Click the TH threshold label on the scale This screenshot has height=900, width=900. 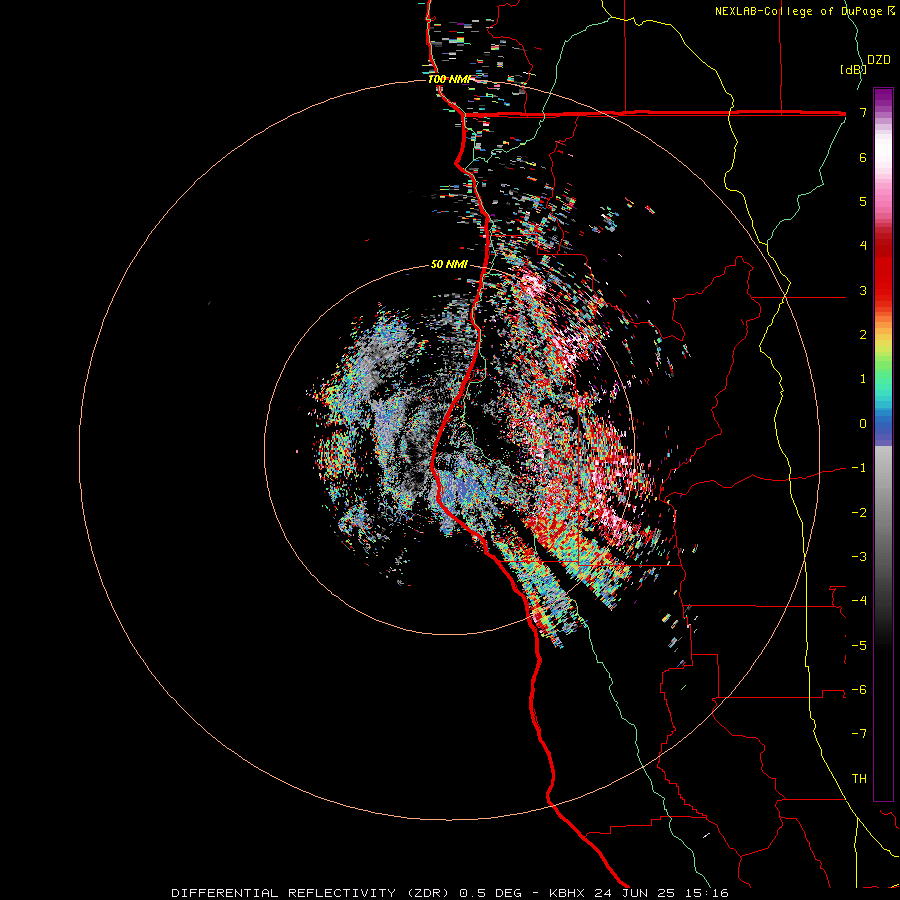coord(859,779)
